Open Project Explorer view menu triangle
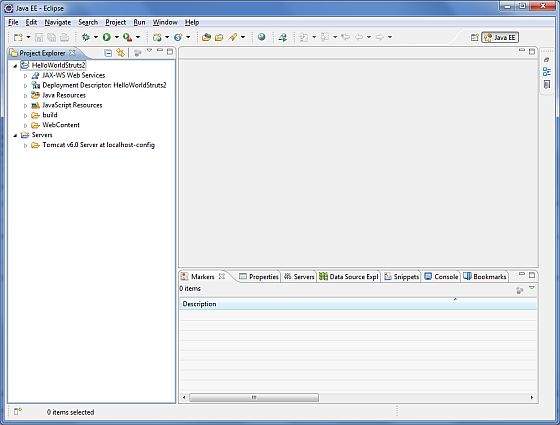 [x=149, y=51]
